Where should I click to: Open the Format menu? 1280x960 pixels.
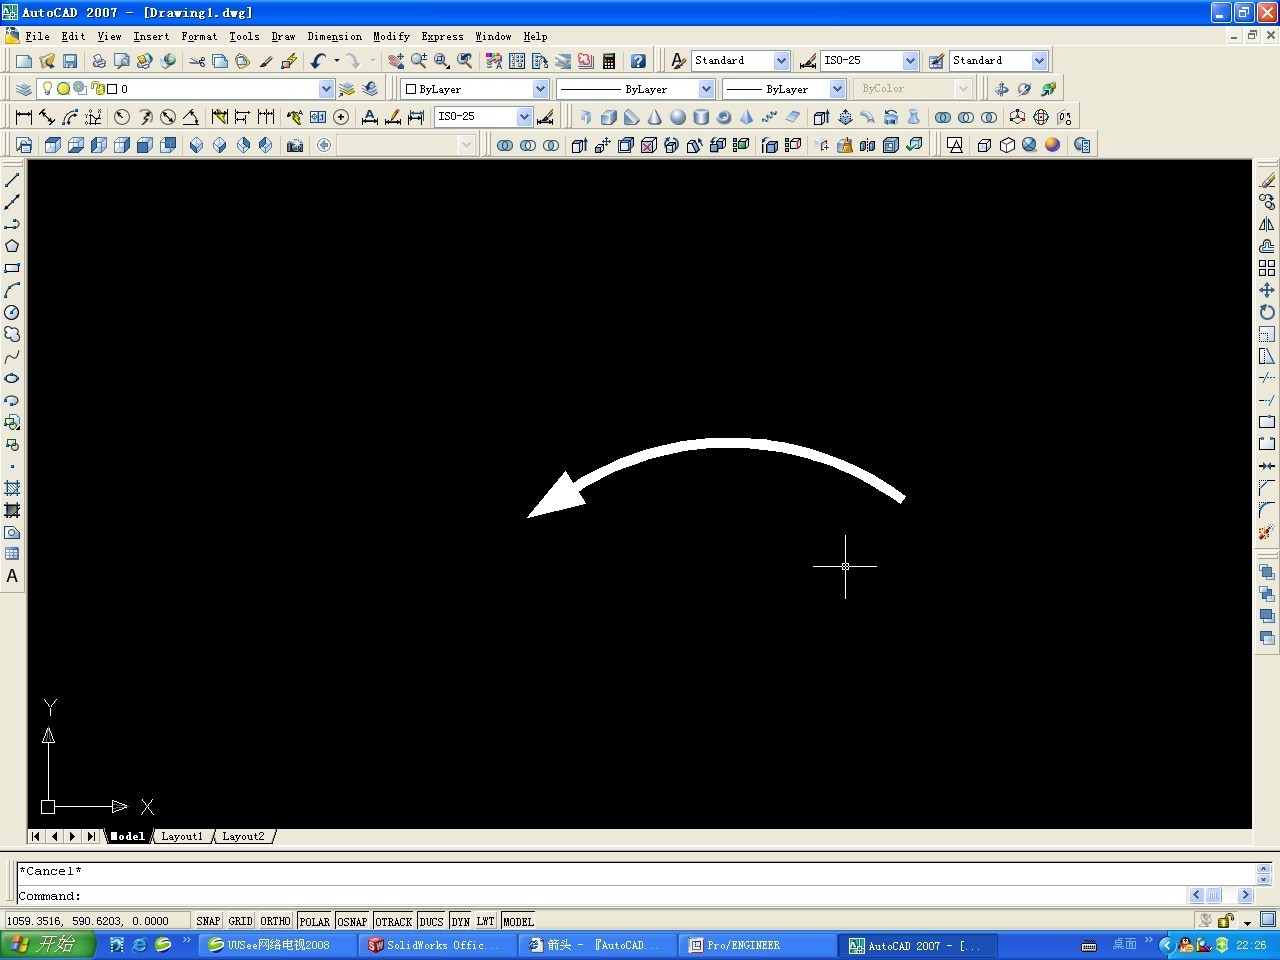click(x=199, y=36)
